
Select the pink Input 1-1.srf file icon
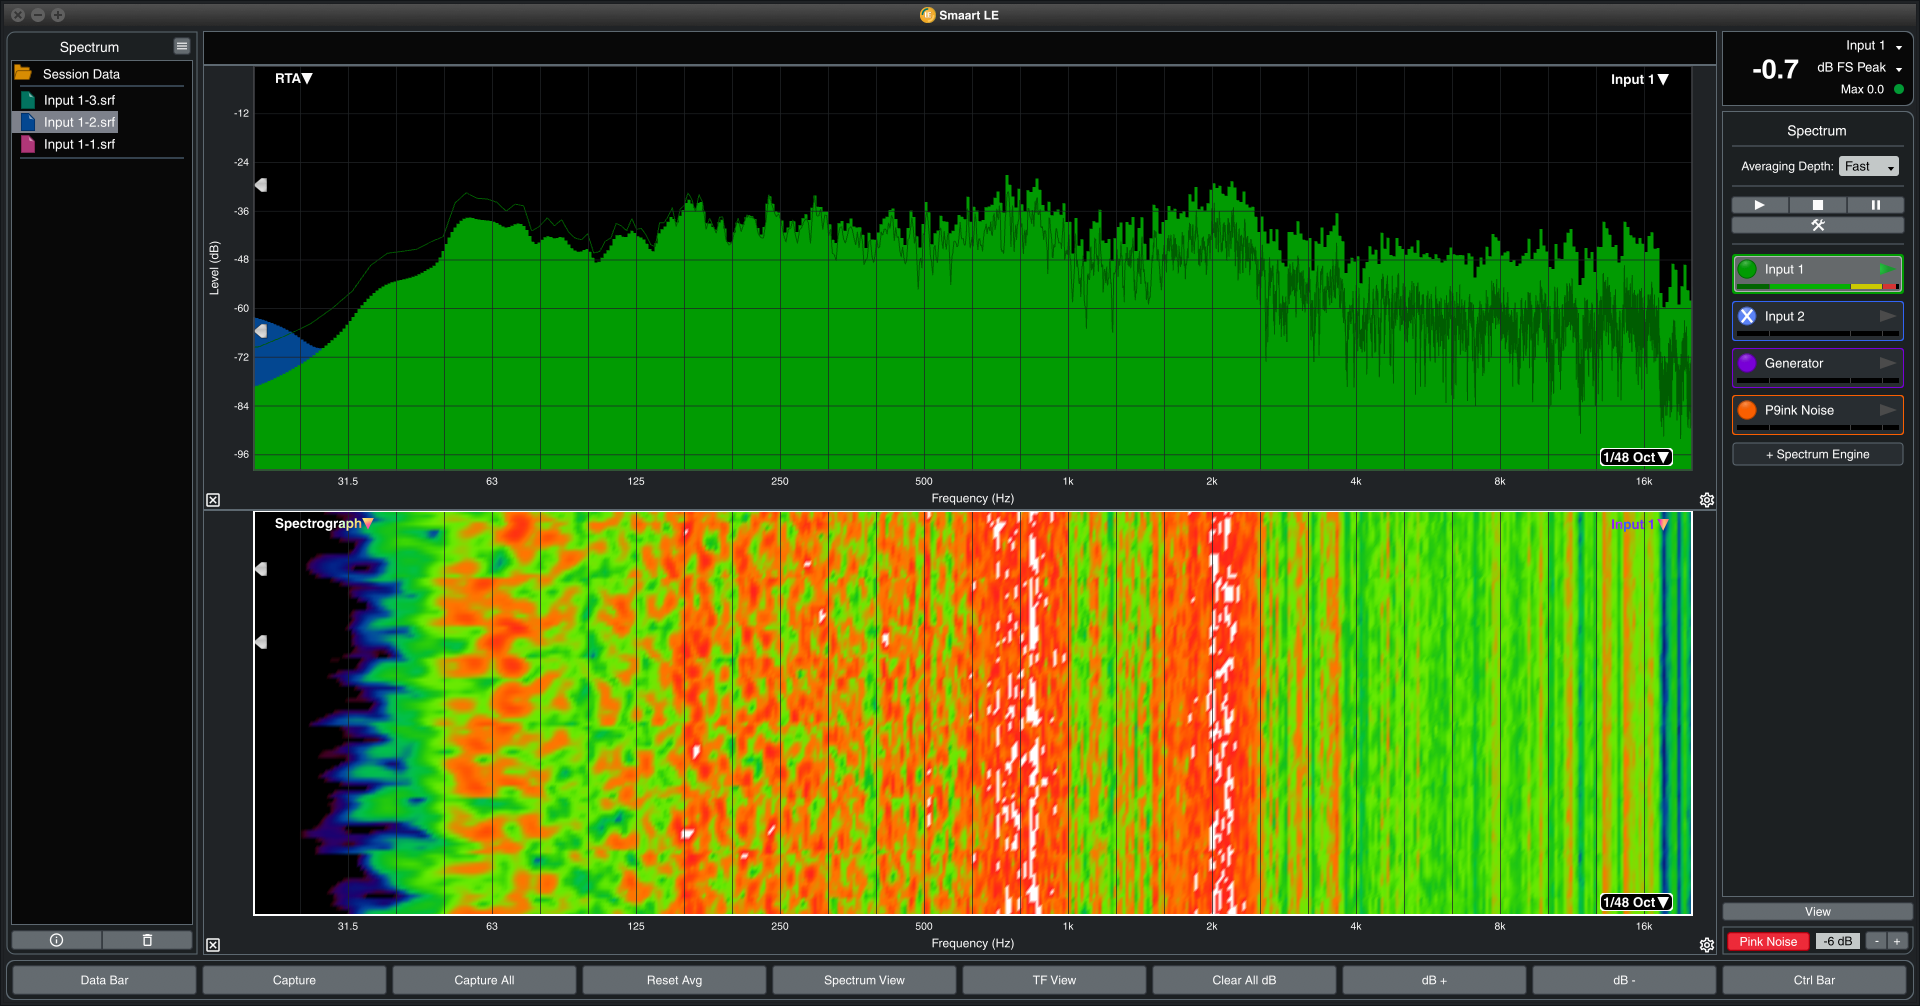pos(28,144)
